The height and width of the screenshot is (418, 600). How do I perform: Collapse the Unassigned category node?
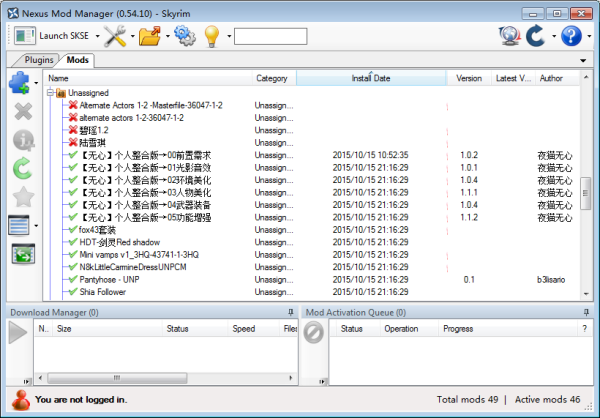point(50,93)
